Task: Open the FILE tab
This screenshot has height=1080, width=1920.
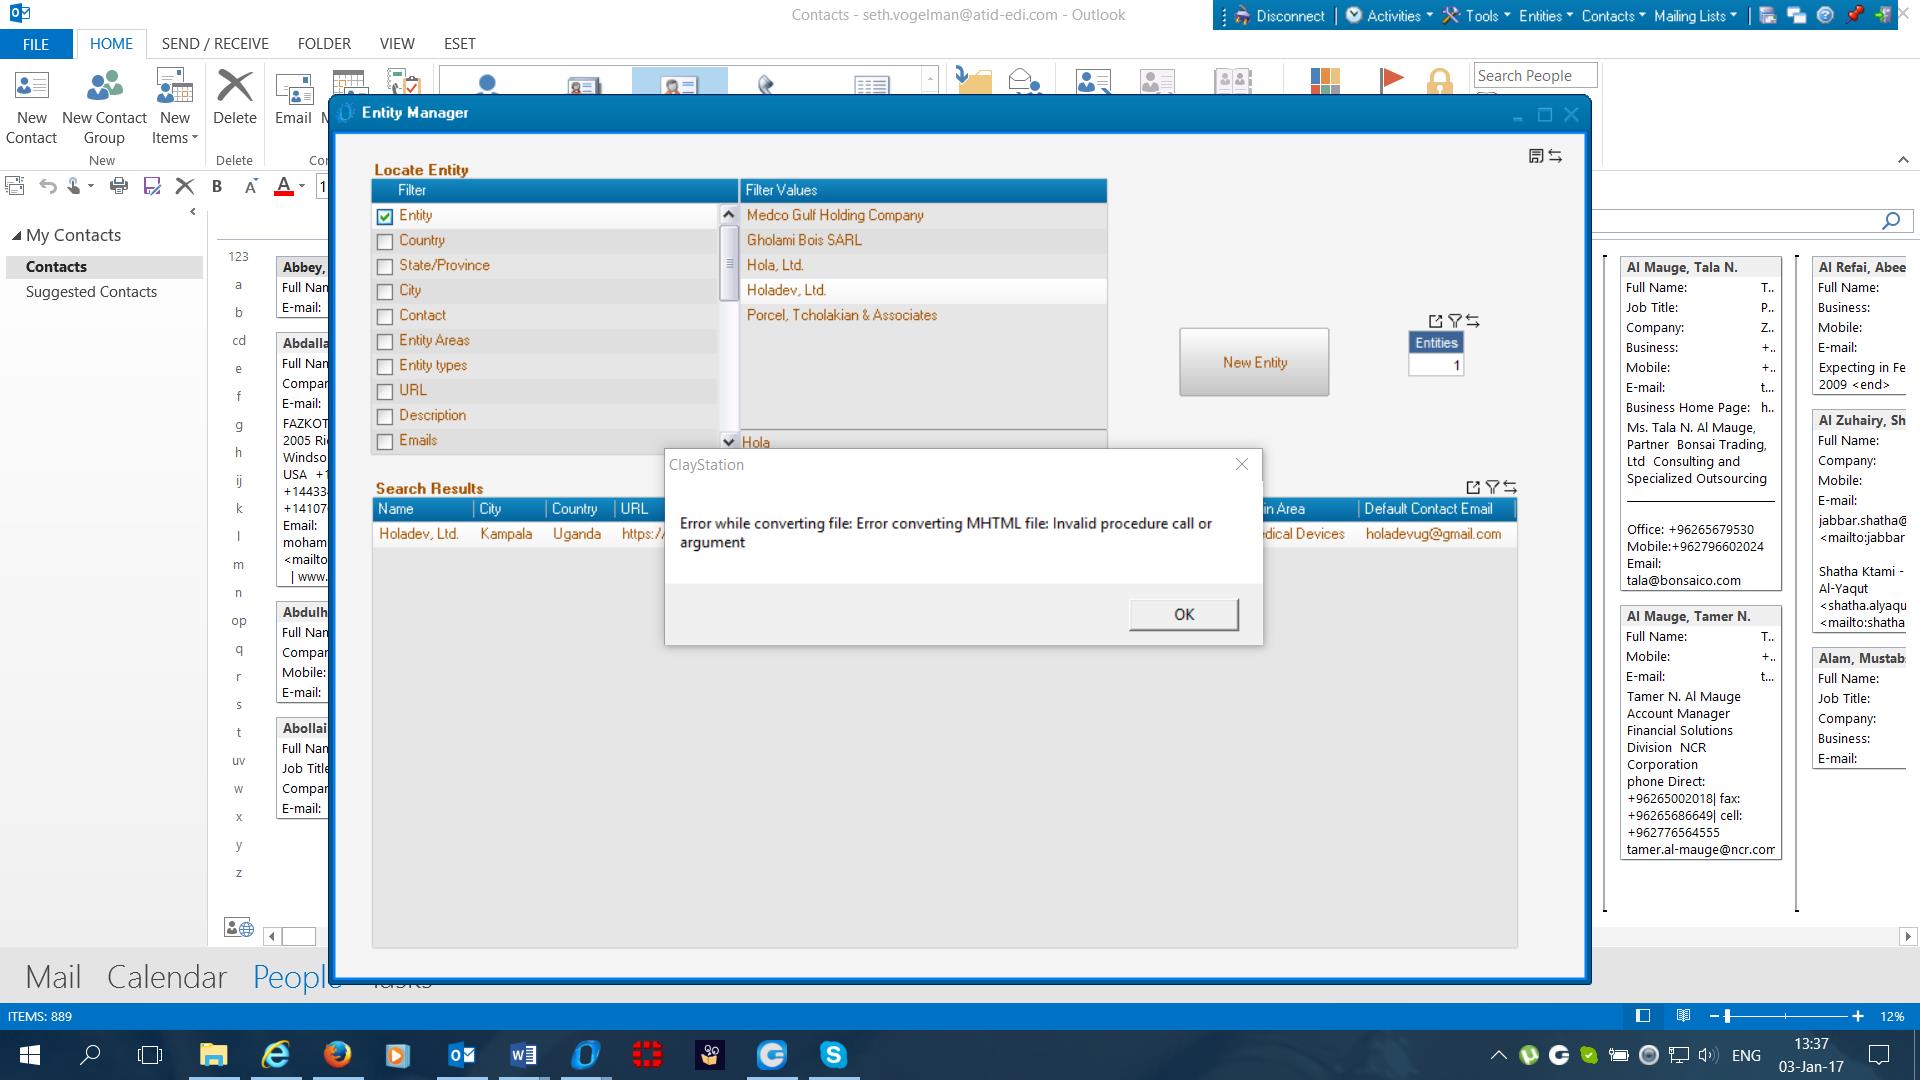Action: pyautogui.click(x=36, y=44)
